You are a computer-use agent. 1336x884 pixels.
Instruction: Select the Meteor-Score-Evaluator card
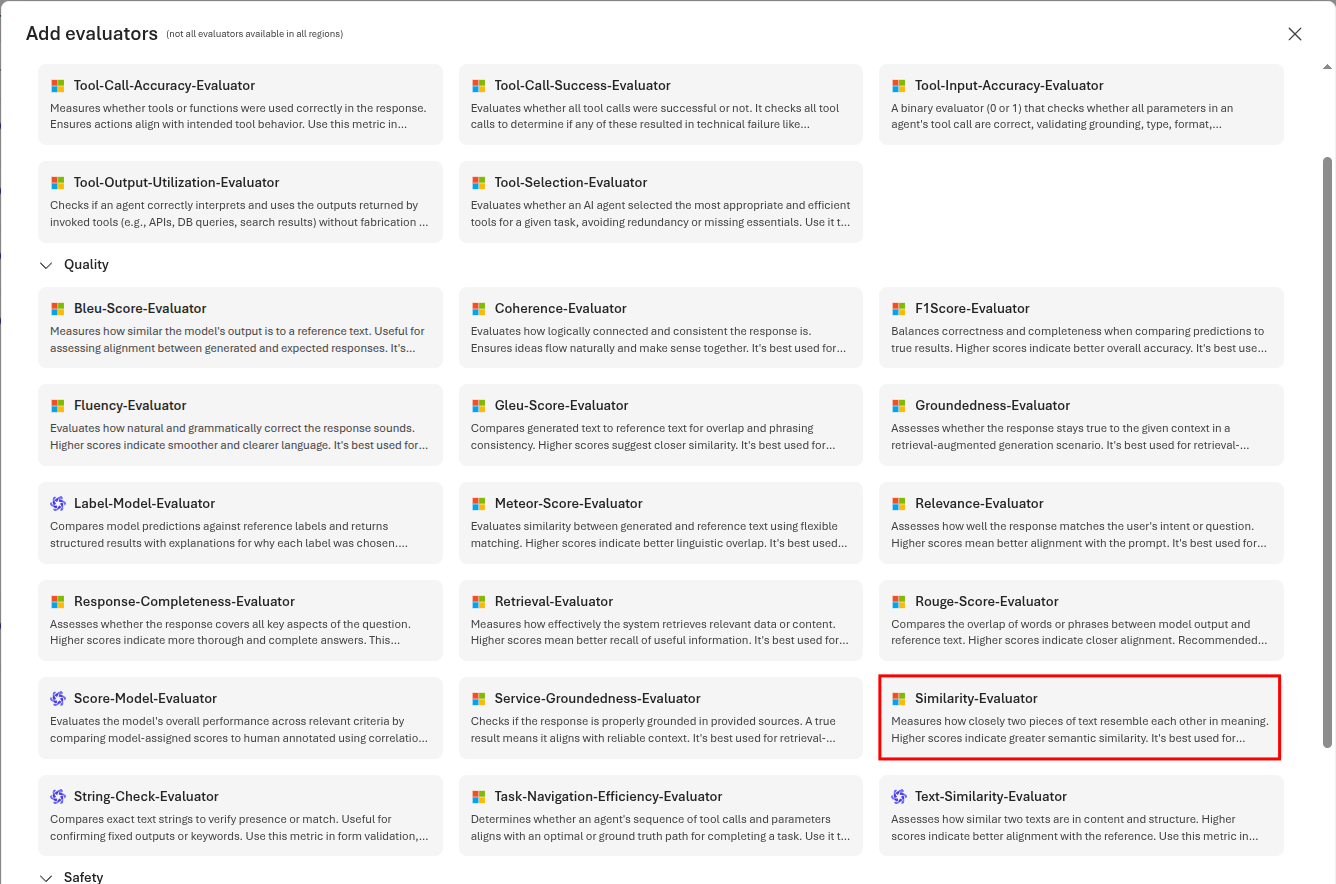pyautogui.click(x=660, y=522)
